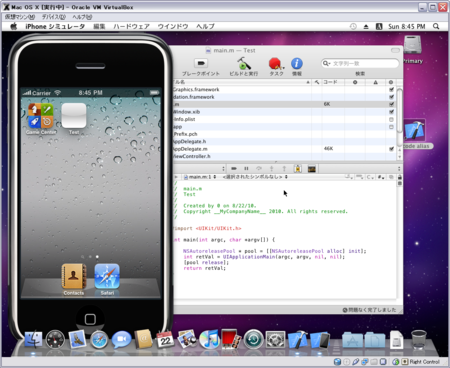Open the Trash in the Dock
The image size is (450, 368).
tap(419, 340)
